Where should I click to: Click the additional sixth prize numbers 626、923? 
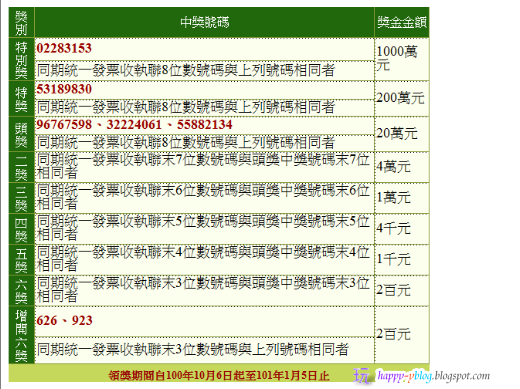tap(64, 321)
